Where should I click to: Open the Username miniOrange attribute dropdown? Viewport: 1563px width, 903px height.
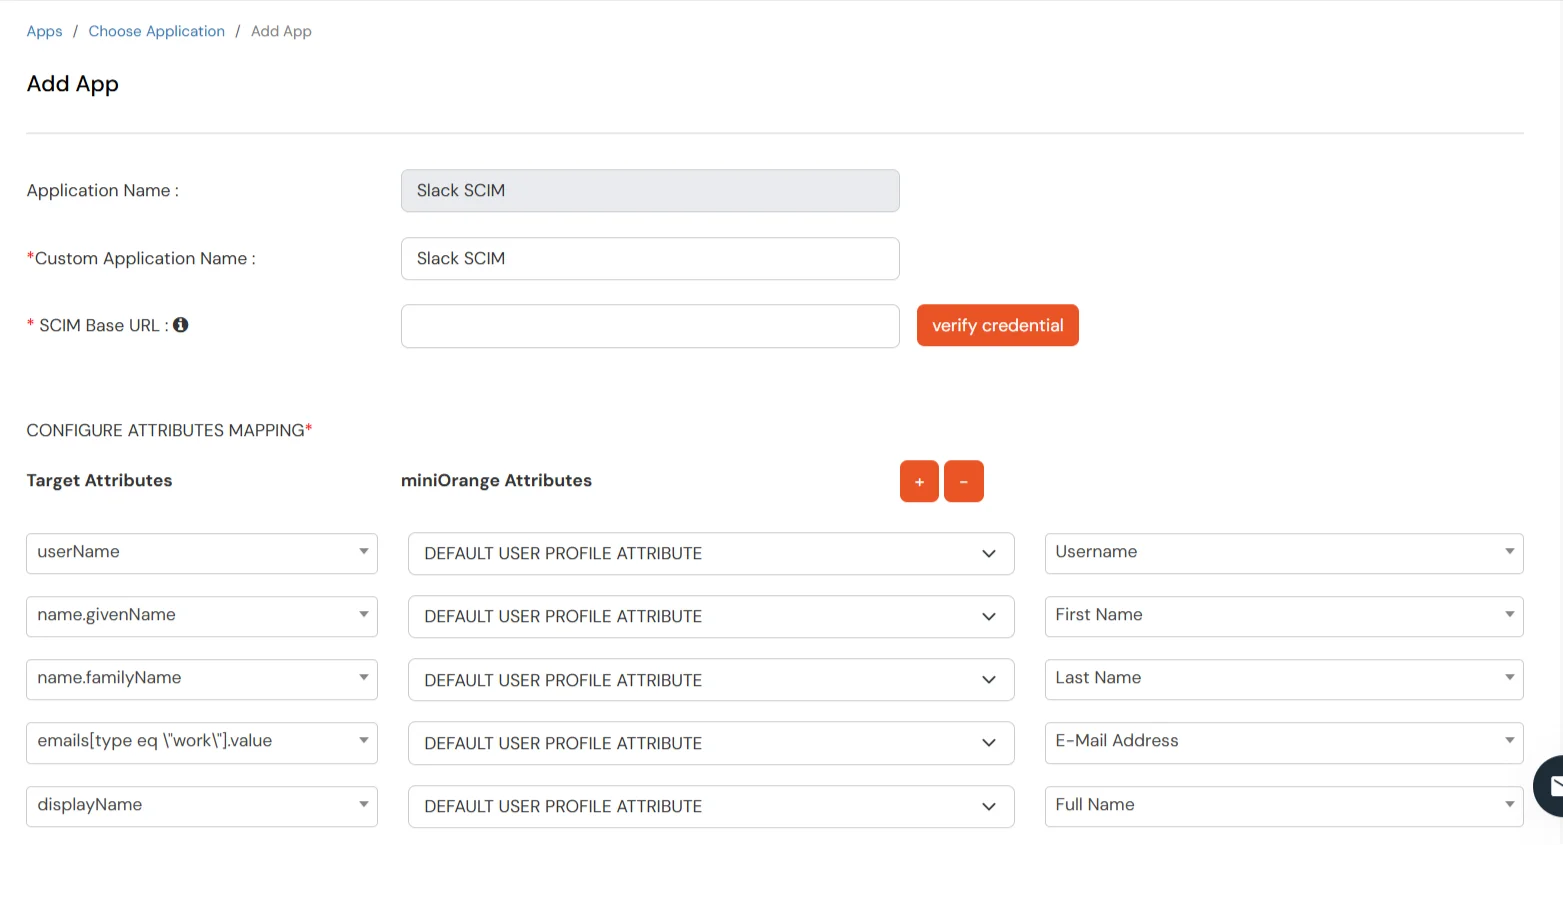pos(1283,553)
